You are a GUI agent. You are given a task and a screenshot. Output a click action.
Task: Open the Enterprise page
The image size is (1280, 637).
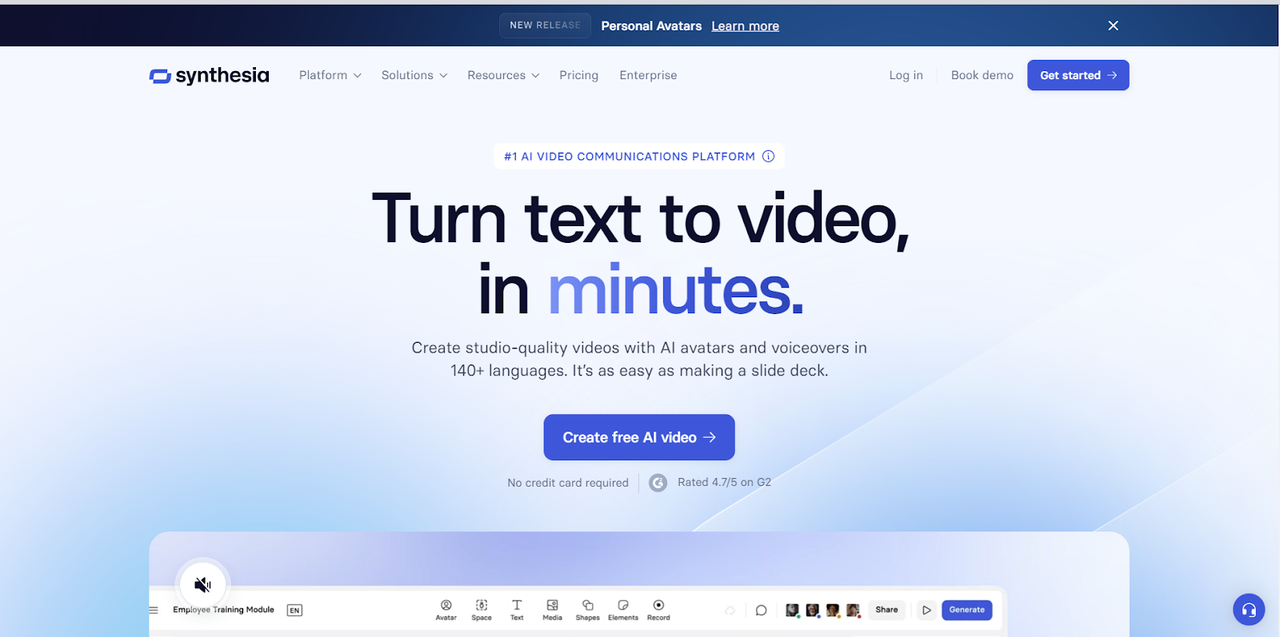click(x=648, y=75)
